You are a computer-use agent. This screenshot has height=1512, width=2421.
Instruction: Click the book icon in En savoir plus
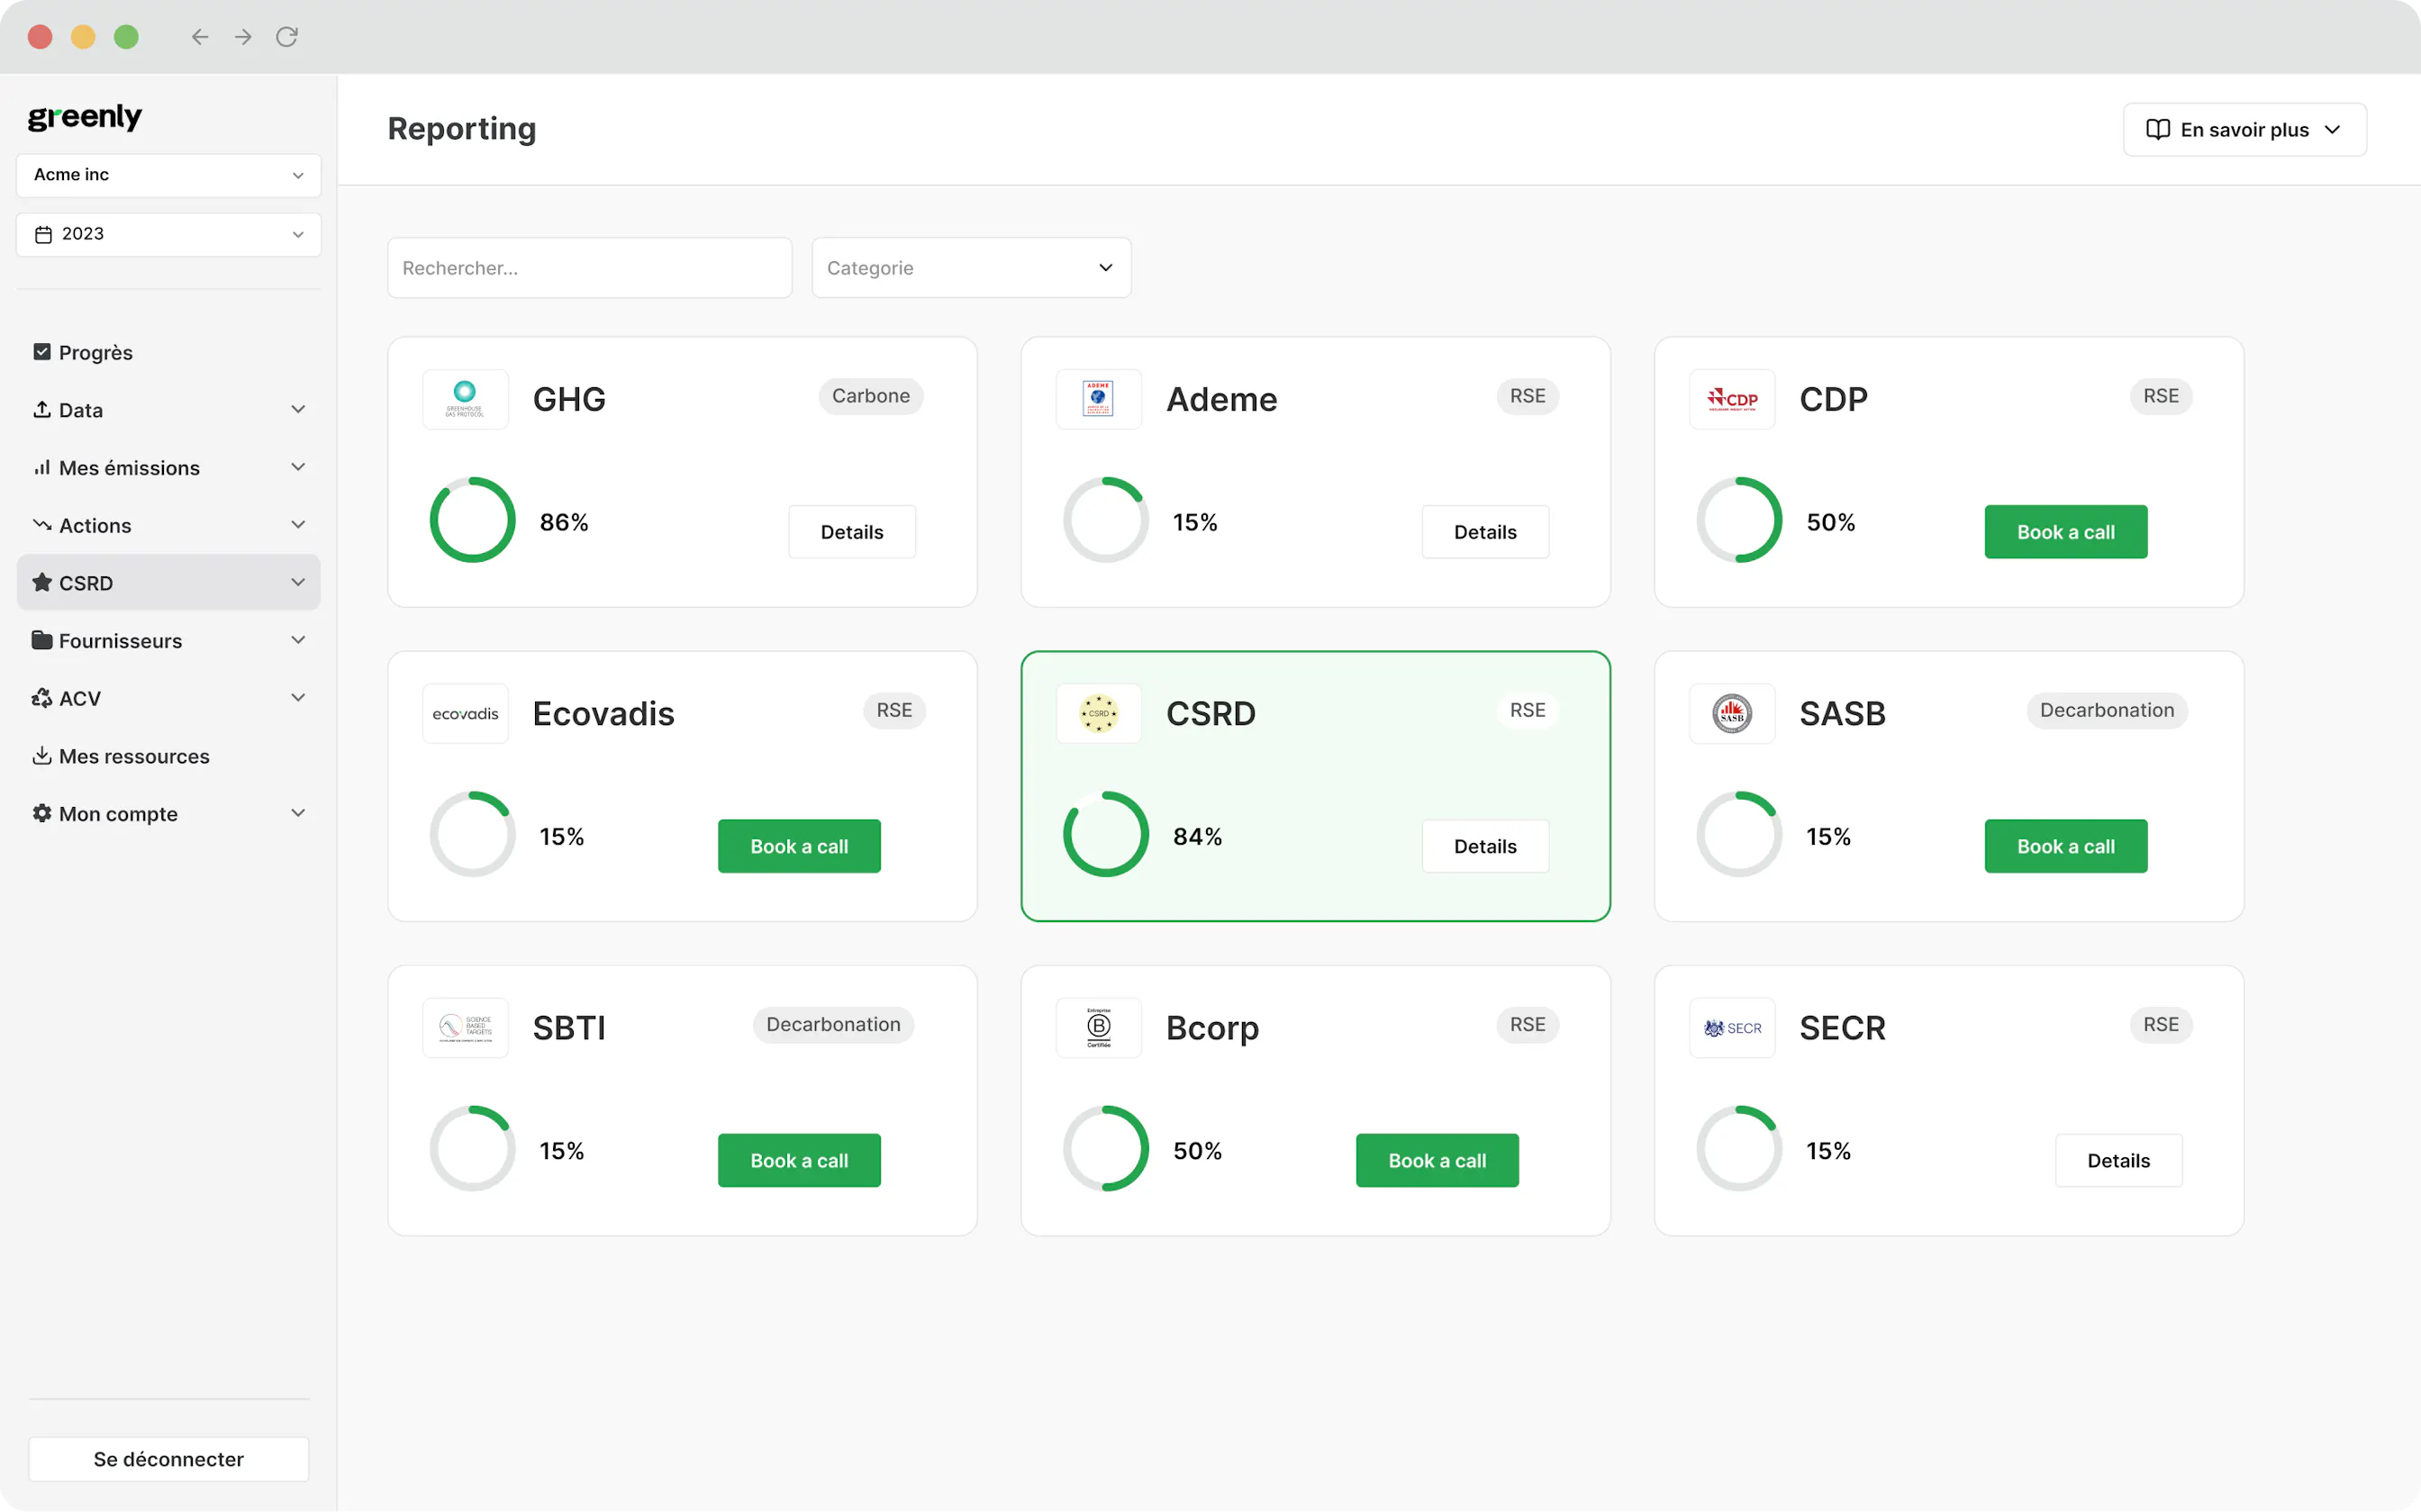(x=2158, y=129)
